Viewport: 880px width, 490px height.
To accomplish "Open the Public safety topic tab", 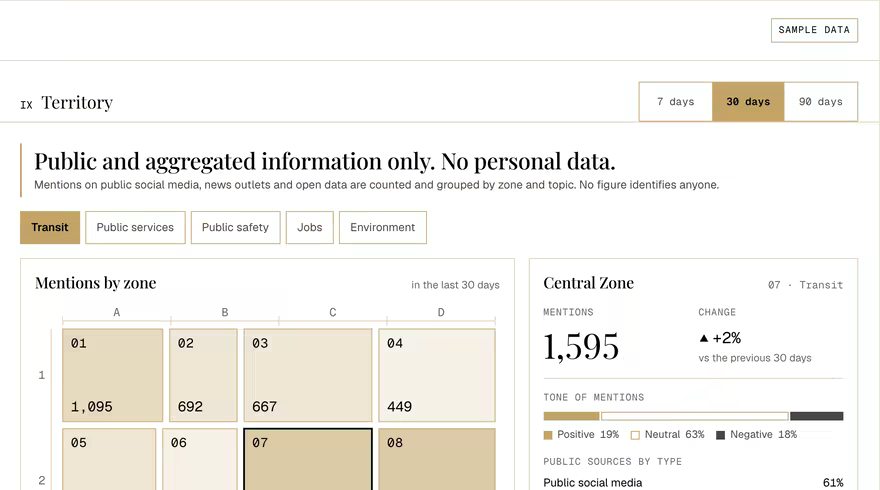I will click(x=235, y=227).
